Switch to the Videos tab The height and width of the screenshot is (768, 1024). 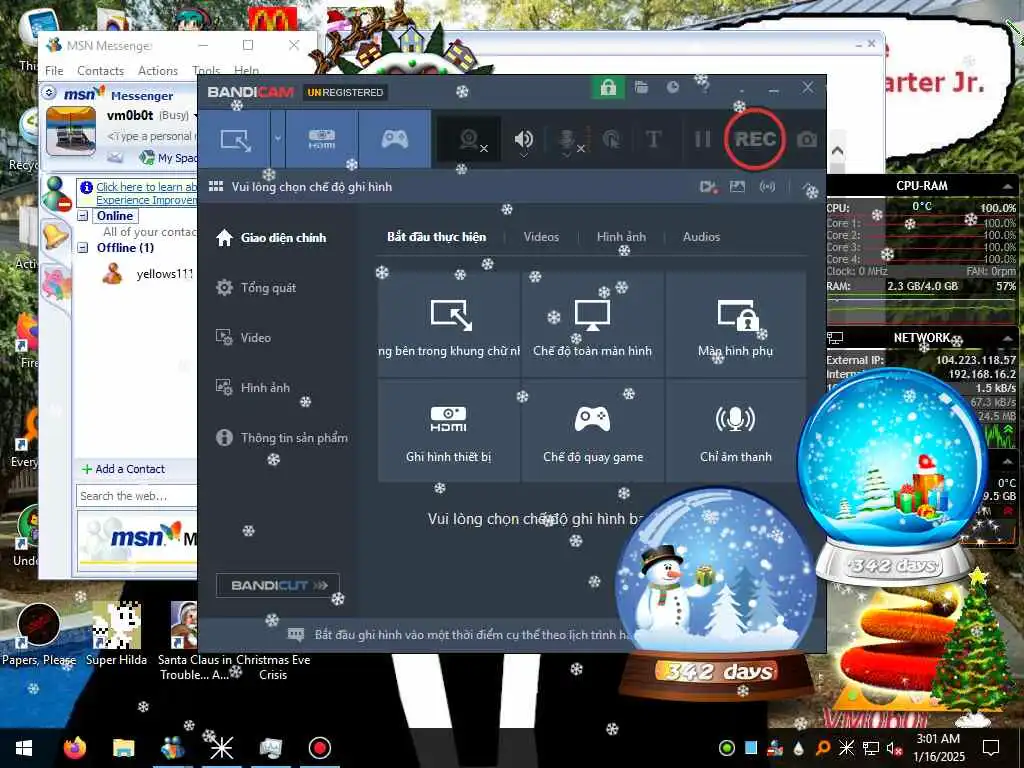[x=541, y=236]
